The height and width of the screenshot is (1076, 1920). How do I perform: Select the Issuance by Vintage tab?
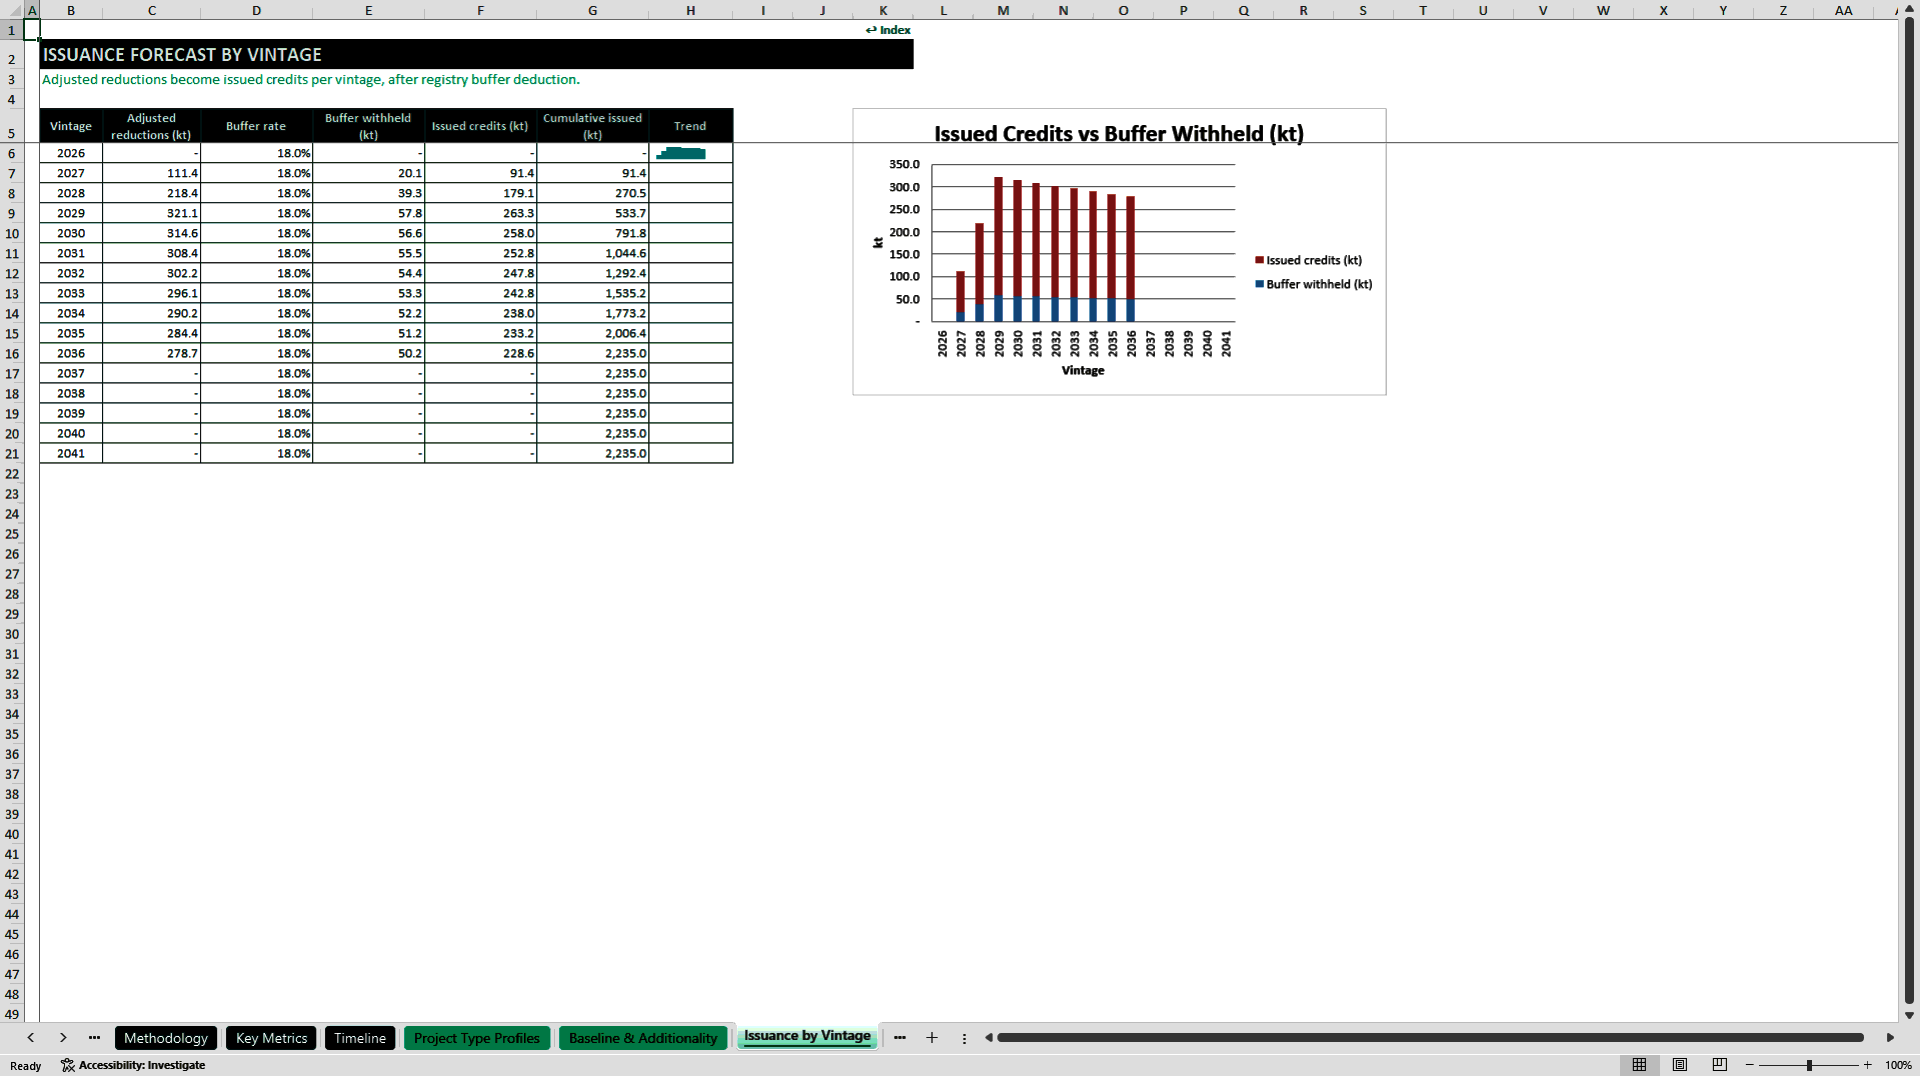tap(807, 1036)
